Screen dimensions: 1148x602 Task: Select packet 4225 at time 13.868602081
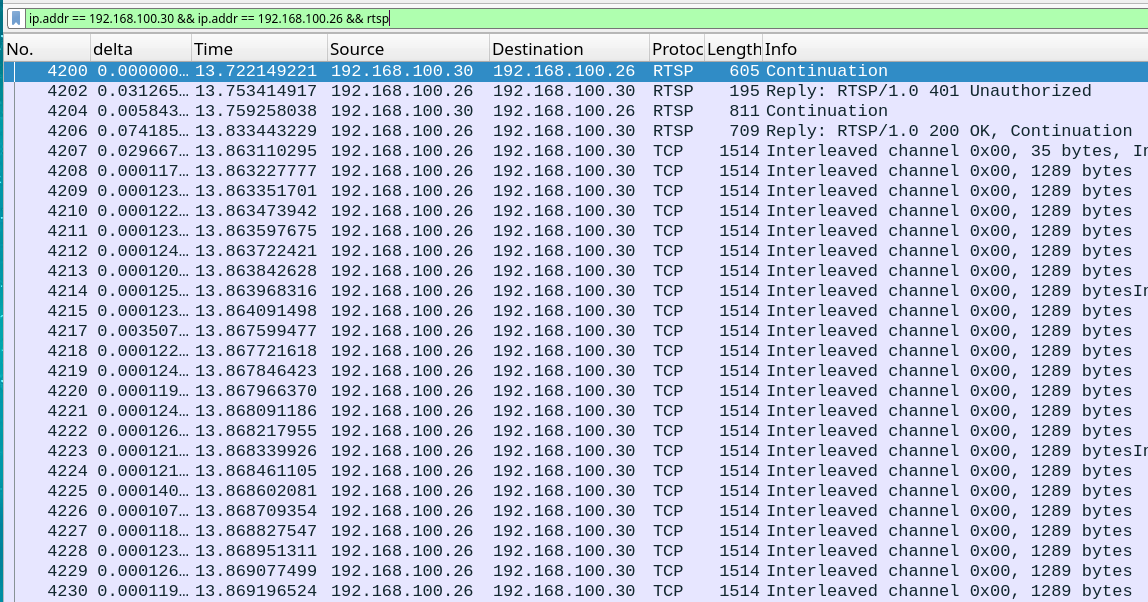574,491
